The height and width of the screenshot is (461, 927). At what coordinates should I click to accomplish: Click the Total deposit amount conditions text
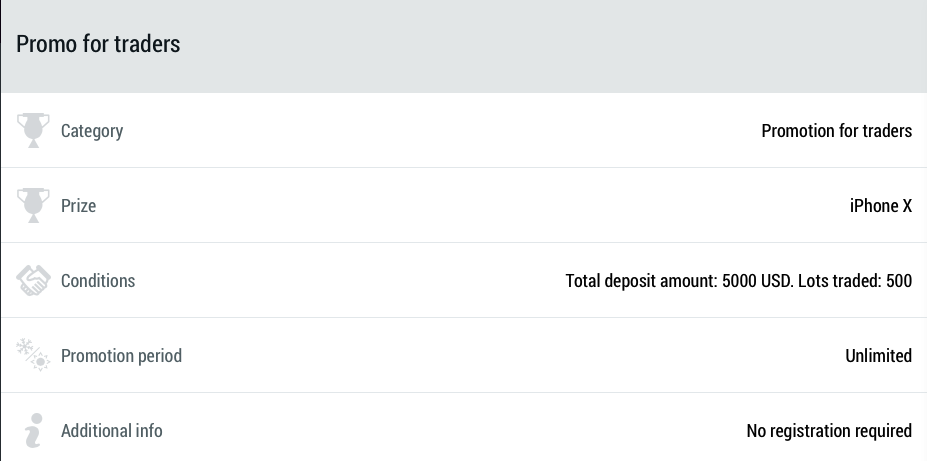point(678,281)
